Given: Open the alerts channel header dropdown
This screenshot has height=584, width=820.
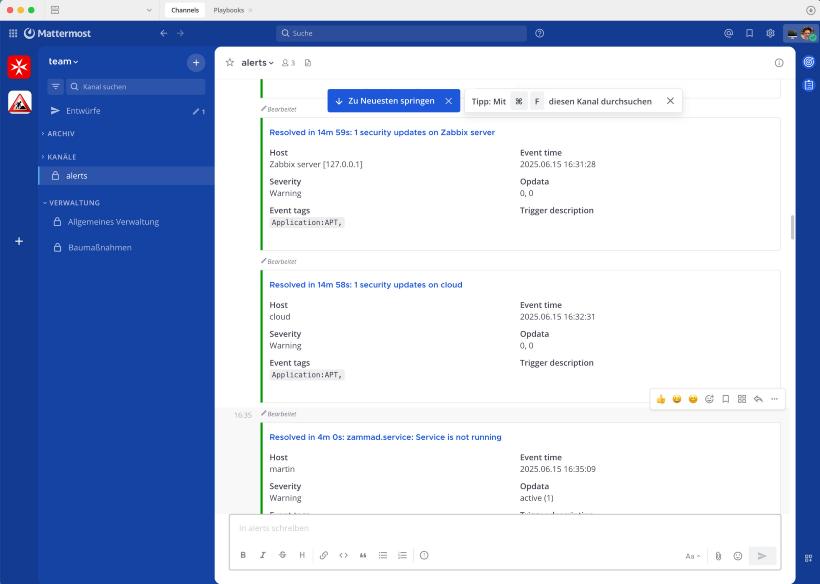Looking at the screenshot, I should [x=257, y=63].
